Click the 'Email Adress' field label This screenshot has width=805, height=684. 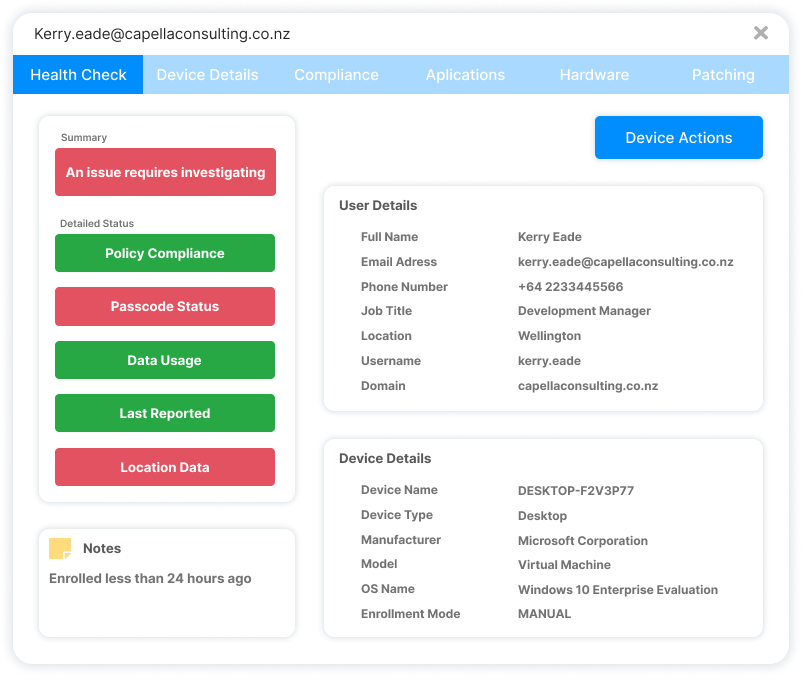pyautogui.click(x=399, y=262)
